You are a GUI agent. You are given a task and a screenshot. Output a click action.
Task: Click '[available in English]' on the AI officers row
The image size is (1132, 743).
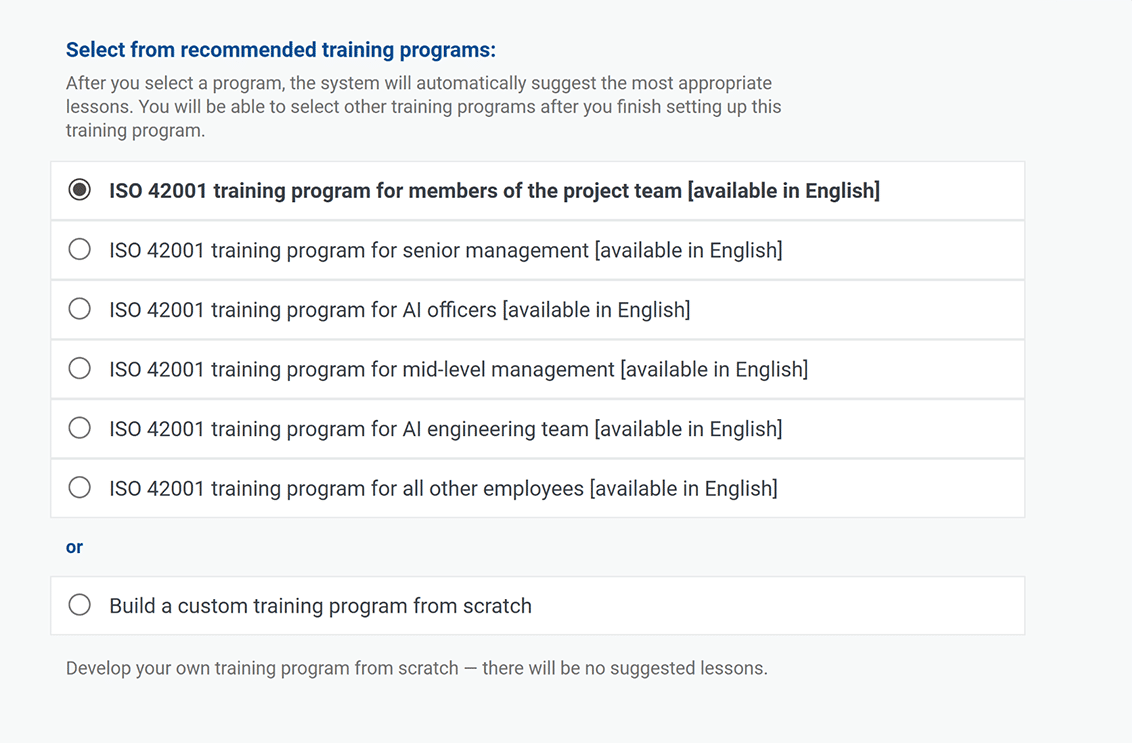(x=596, y=310)
